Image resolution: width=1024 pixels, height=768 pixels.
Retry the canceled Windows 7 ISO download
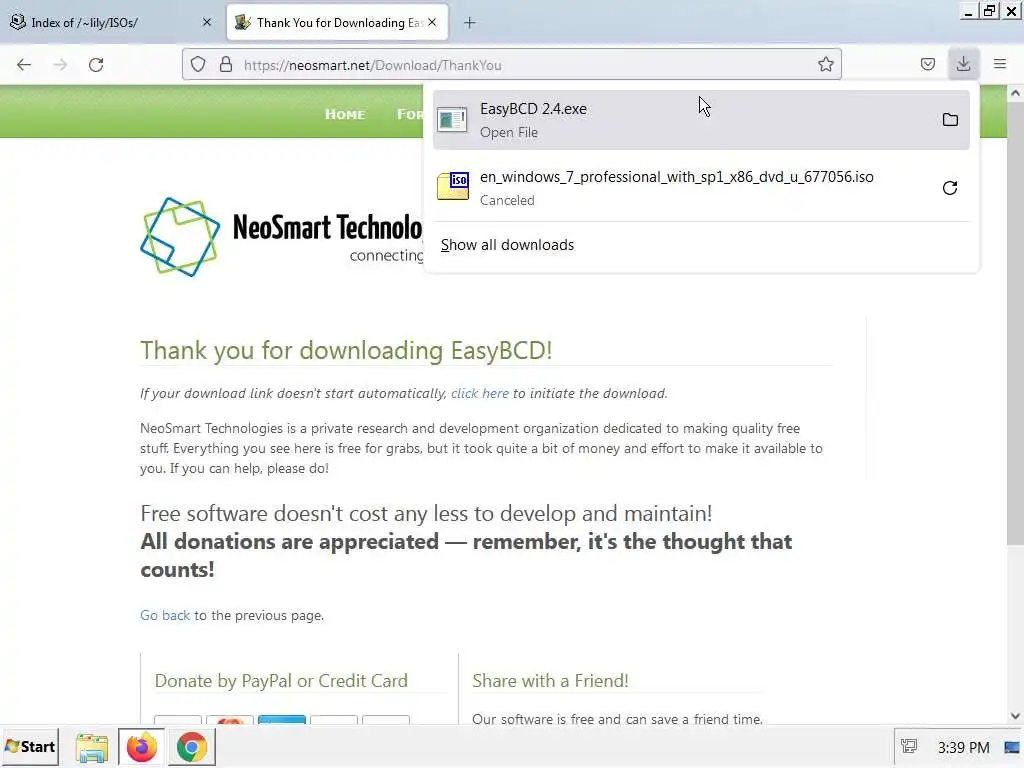(950, 188)
